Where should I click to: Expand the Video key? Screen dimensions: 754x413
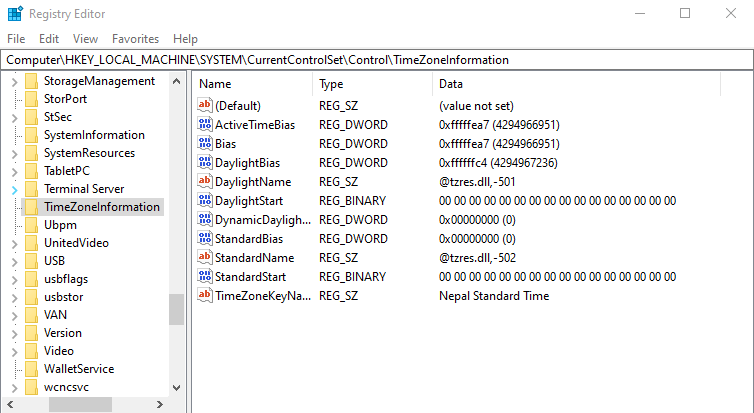[15, 352]
